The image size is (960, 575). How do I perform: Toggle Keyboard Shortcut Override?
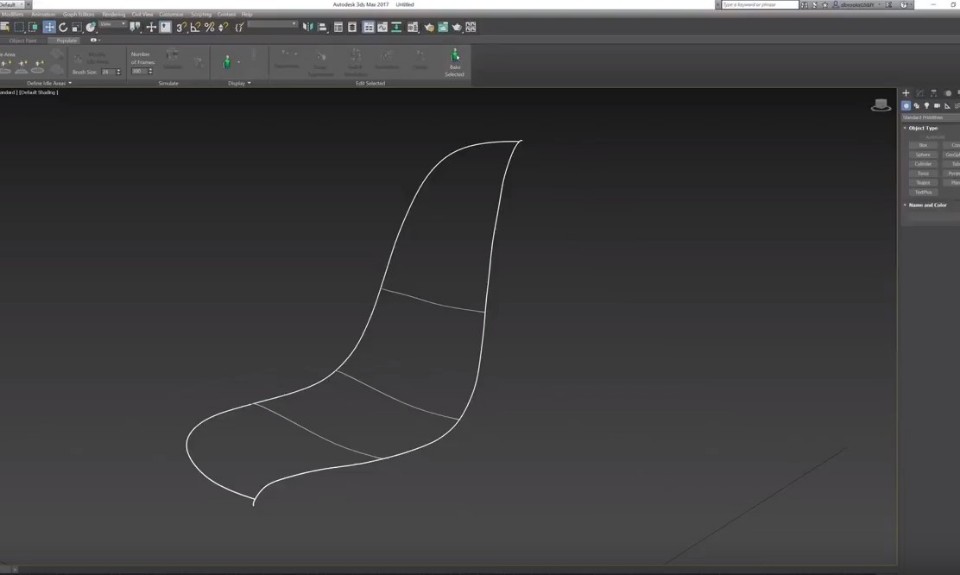pyautogui.click(x=165, y=27)
